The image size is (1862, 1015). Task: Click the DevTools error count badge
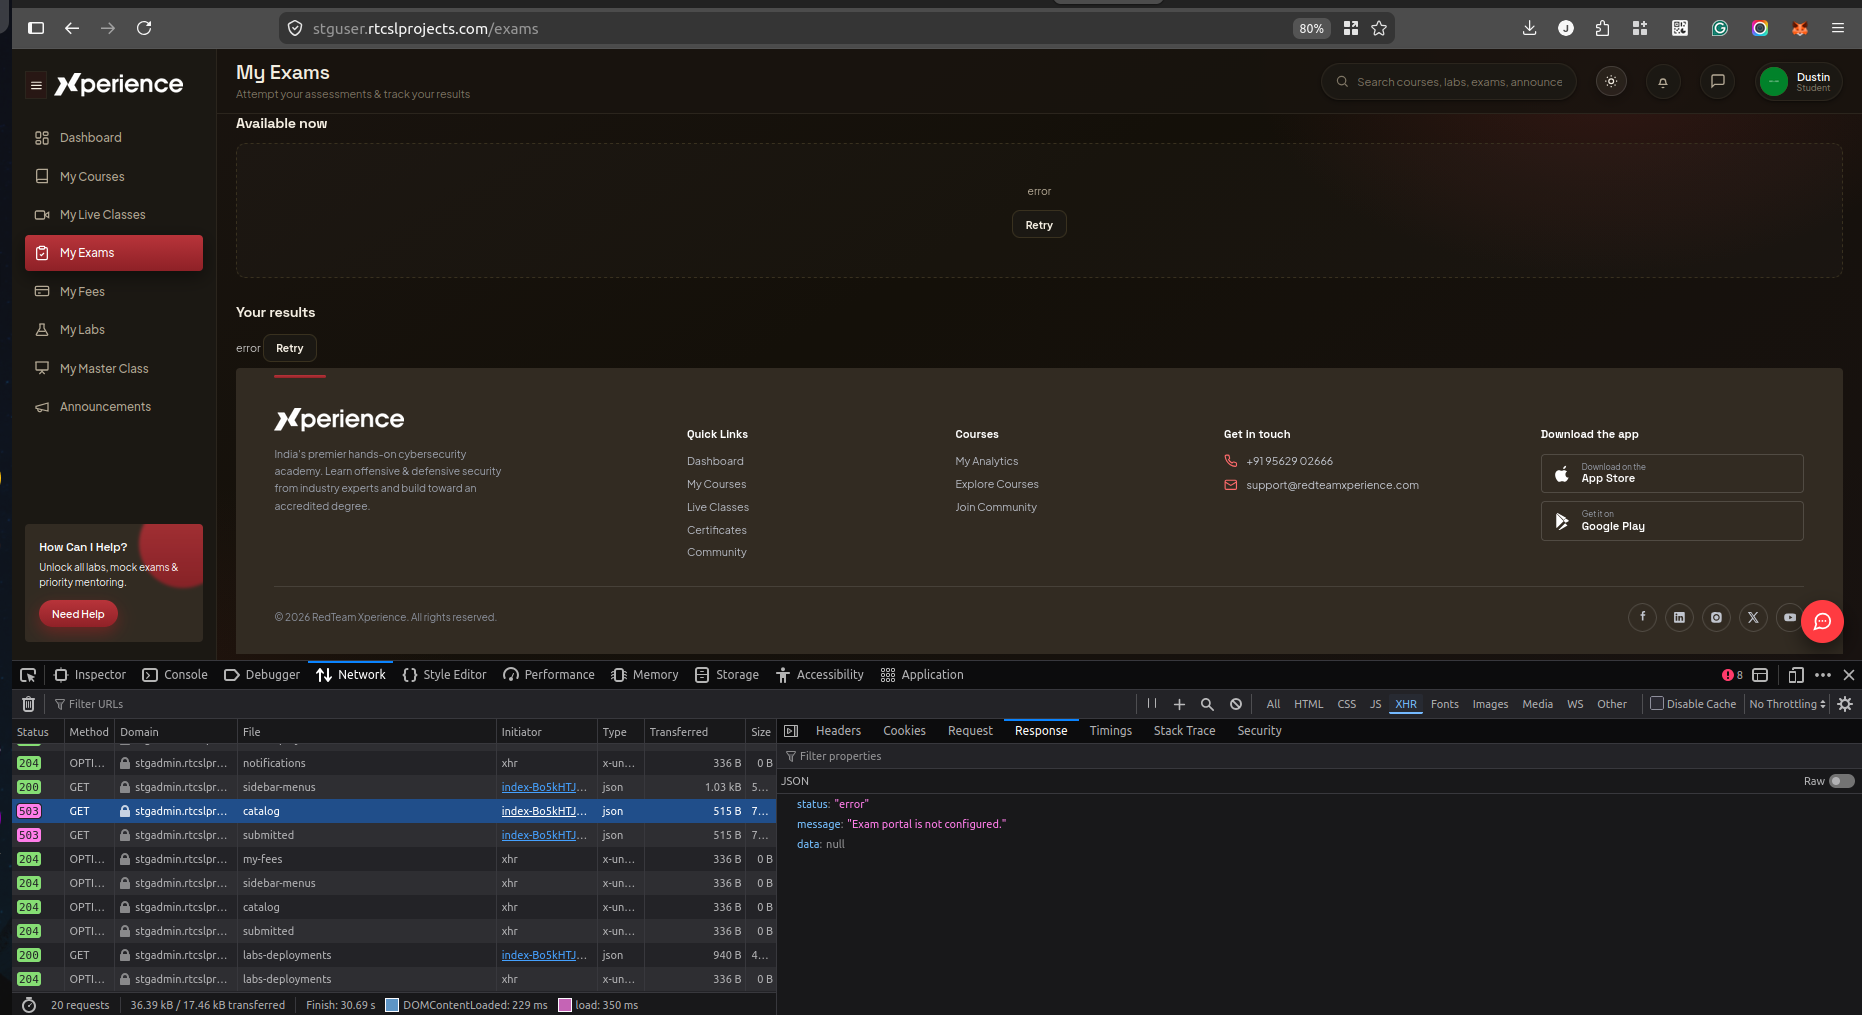click(1732, 675)
